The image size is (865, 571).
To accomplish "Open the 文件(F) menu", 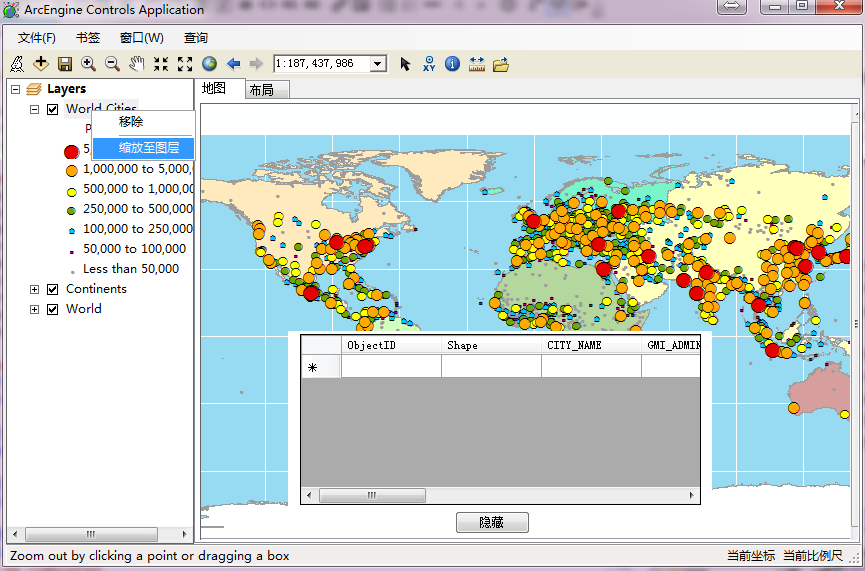I will (x=36, y=38).
